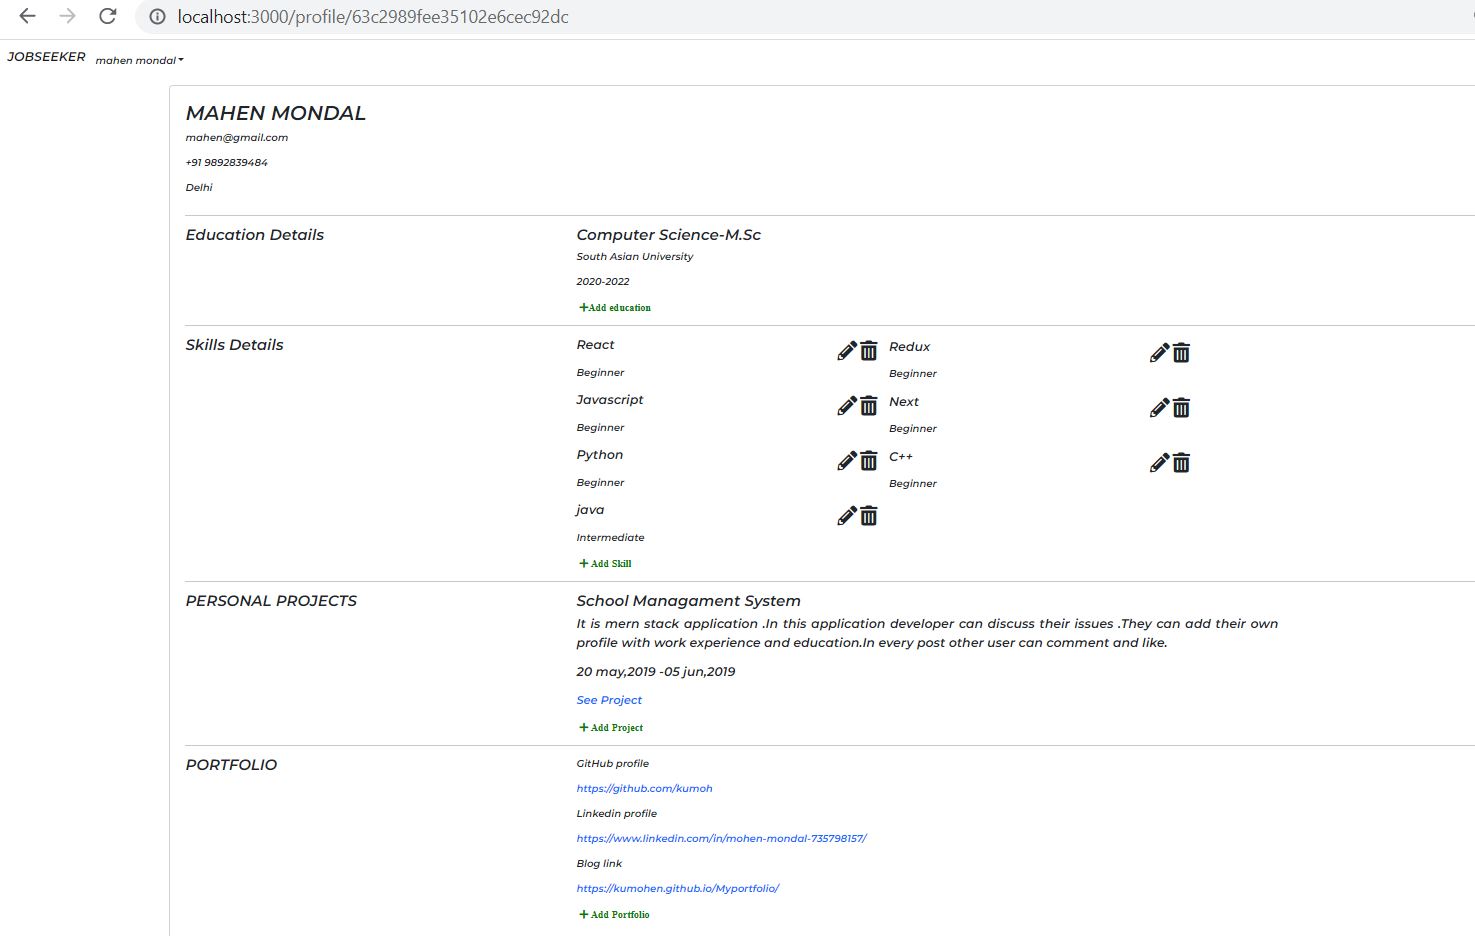Edit the React skill entry
The width and height of the screenshot is (1475, 936).
(845, 351)
